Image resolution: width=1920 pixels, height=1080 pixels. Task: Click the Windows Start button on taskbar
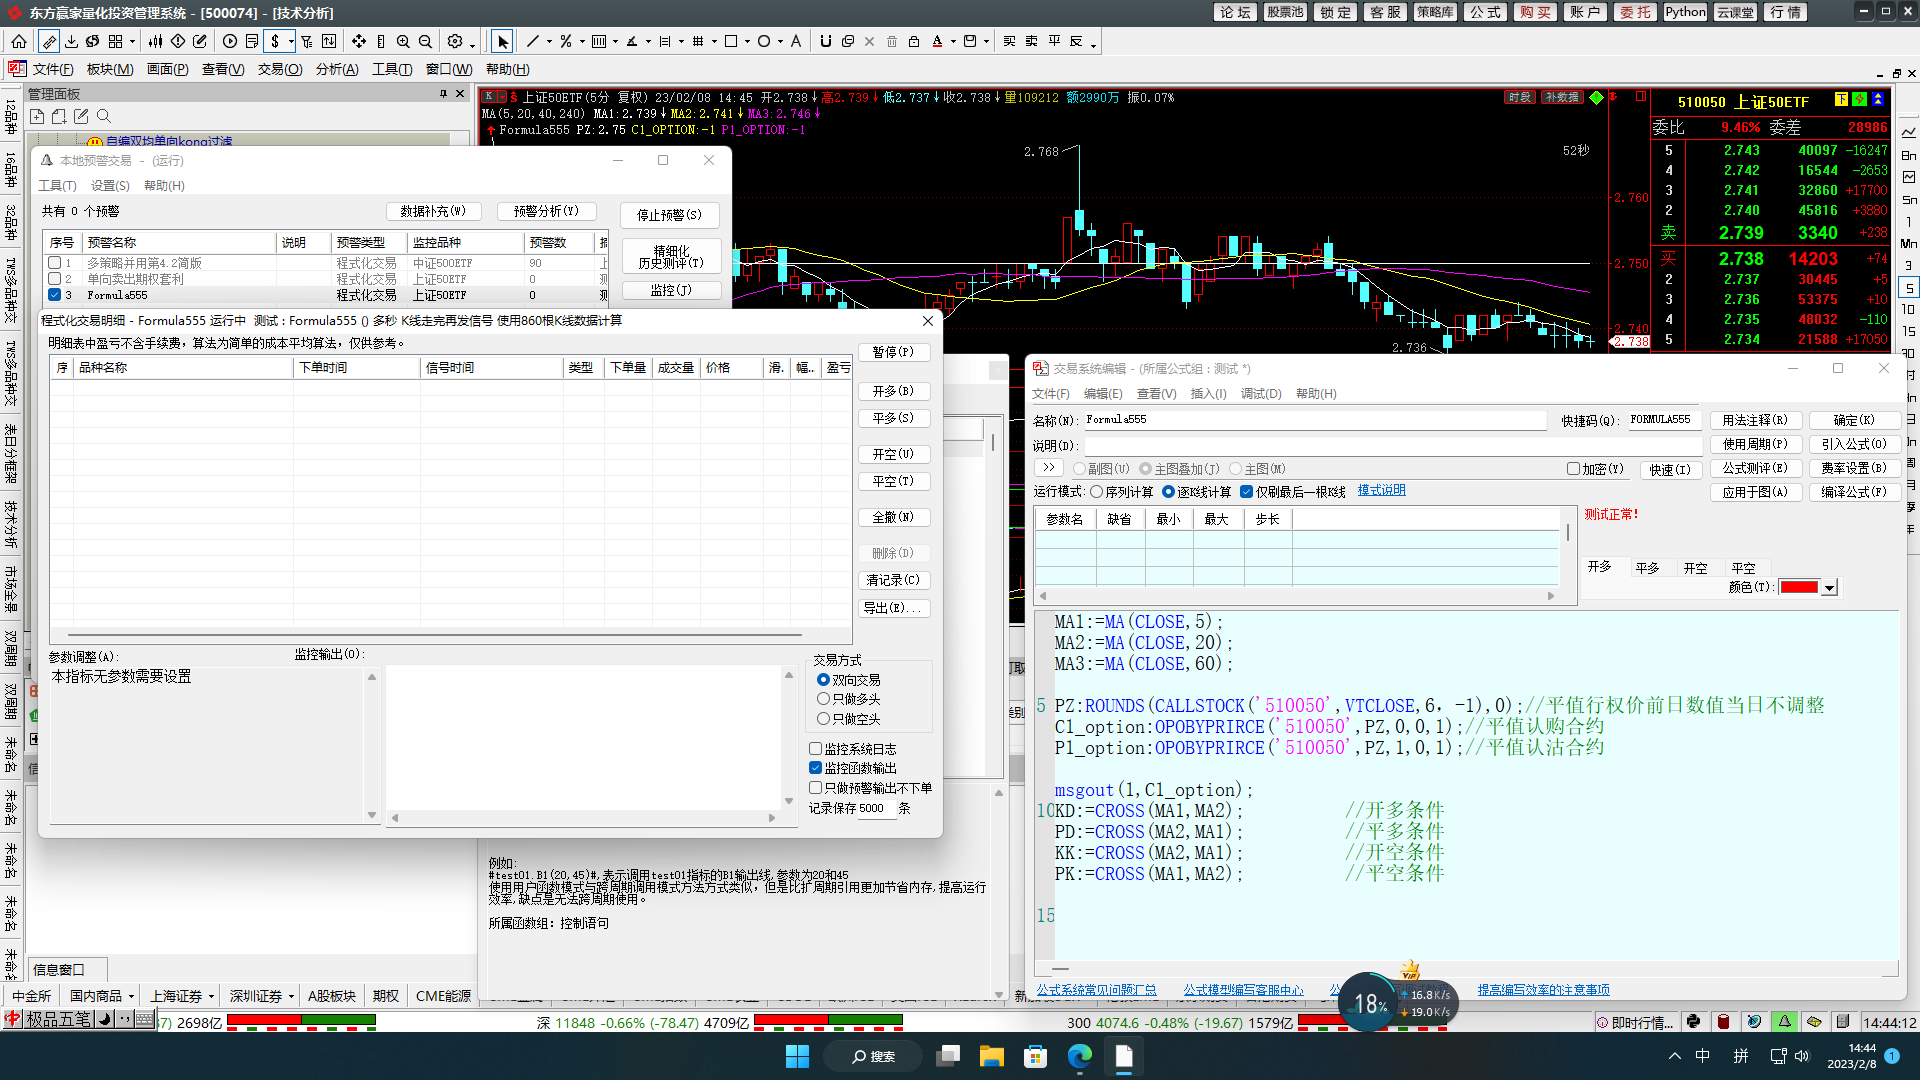pos(797,1056)
